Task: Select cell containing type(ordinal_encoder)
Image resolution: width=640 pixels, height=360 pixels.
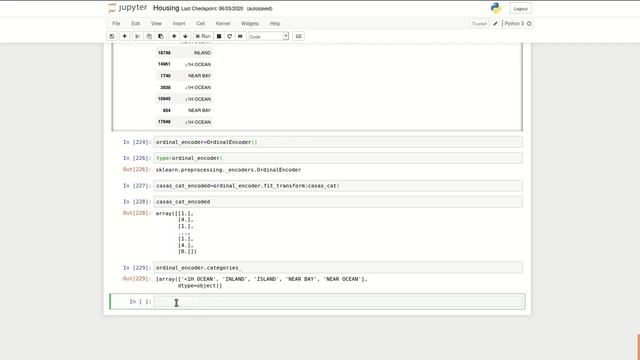Action: point(338,158)
